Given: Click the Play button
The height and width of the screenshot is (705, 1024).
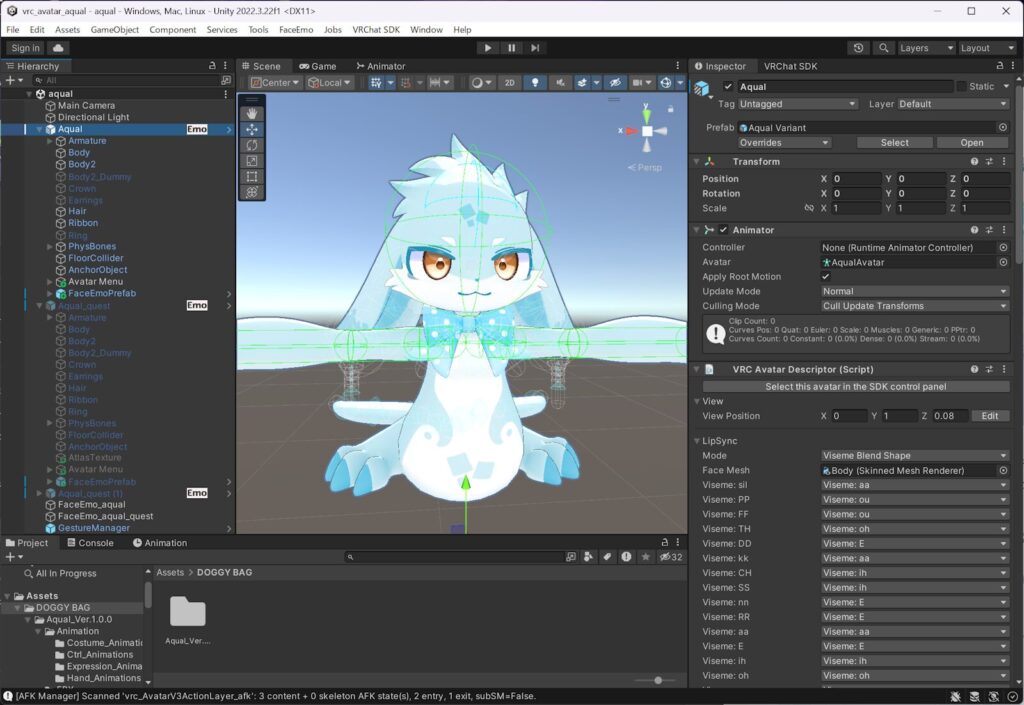Looking at the screenshot, I should pyautogui.click(x=487, y=48).
